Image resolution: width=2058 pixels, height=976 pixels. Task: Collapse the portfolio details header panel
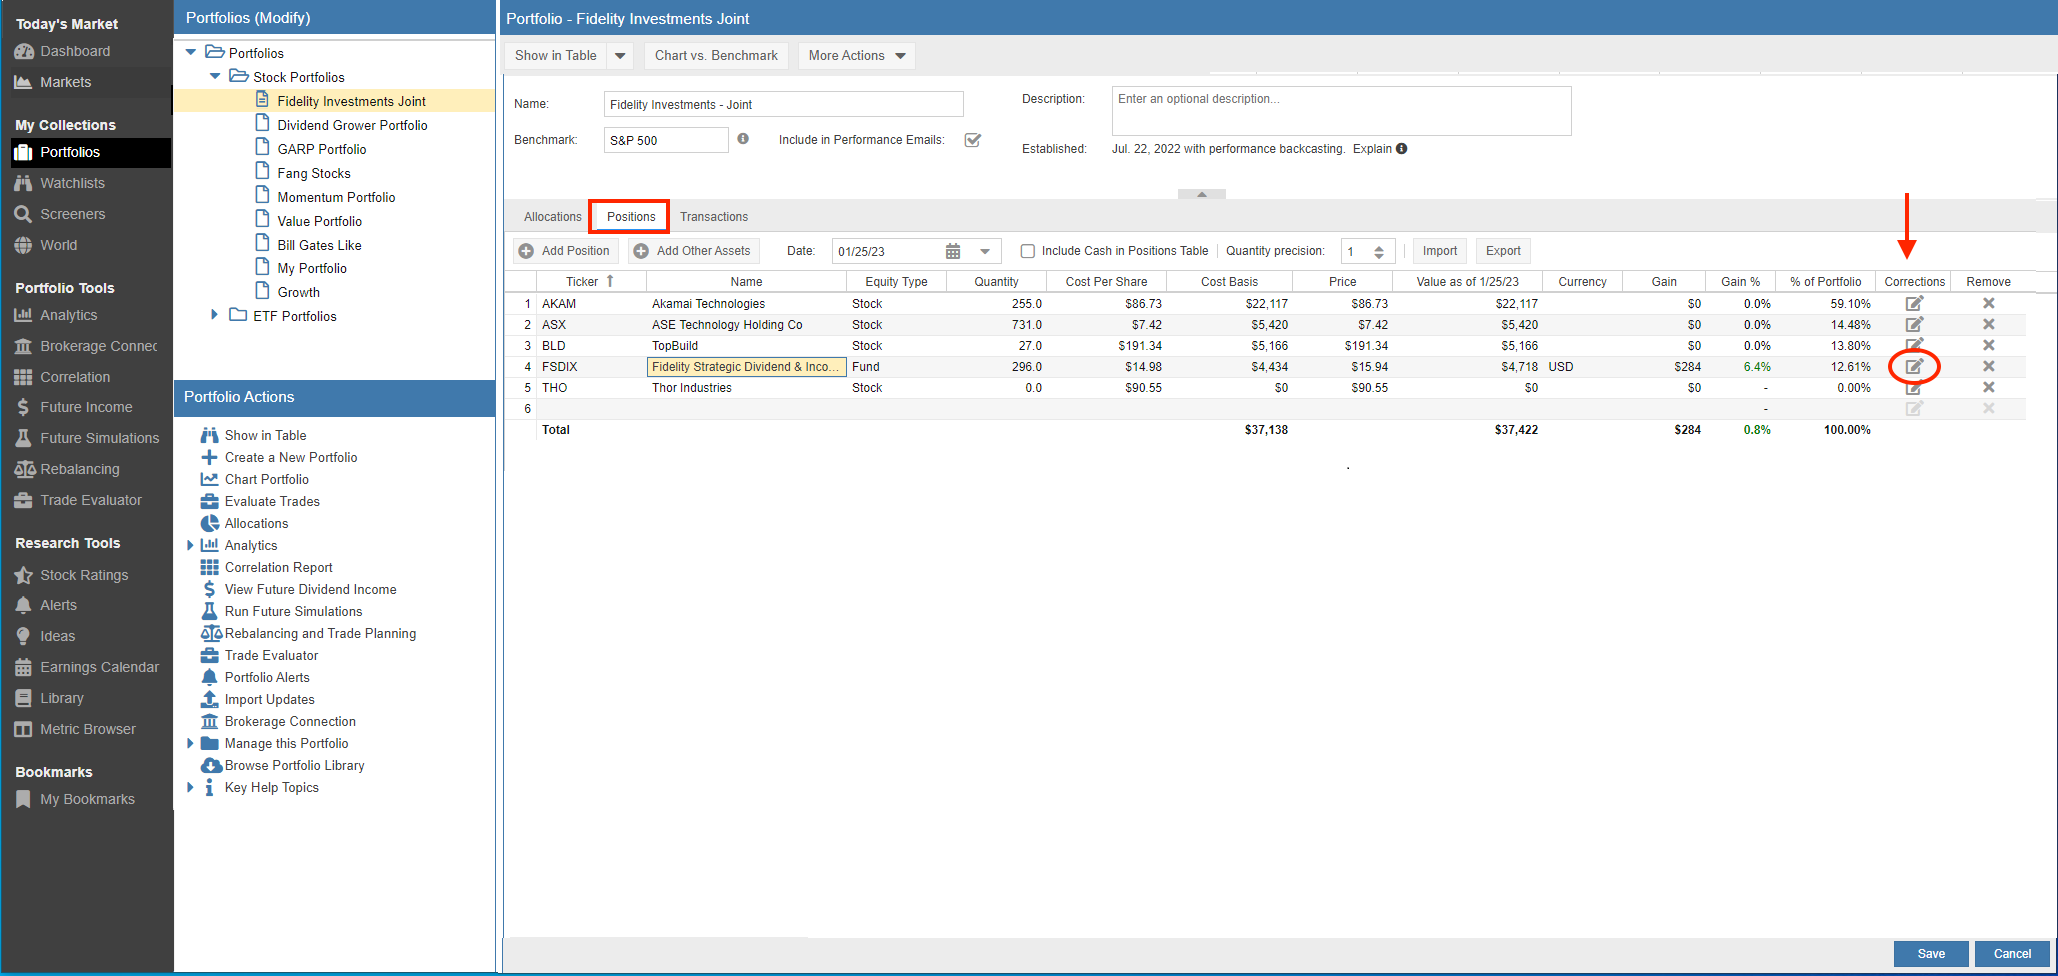click(x=1201, y=194)
